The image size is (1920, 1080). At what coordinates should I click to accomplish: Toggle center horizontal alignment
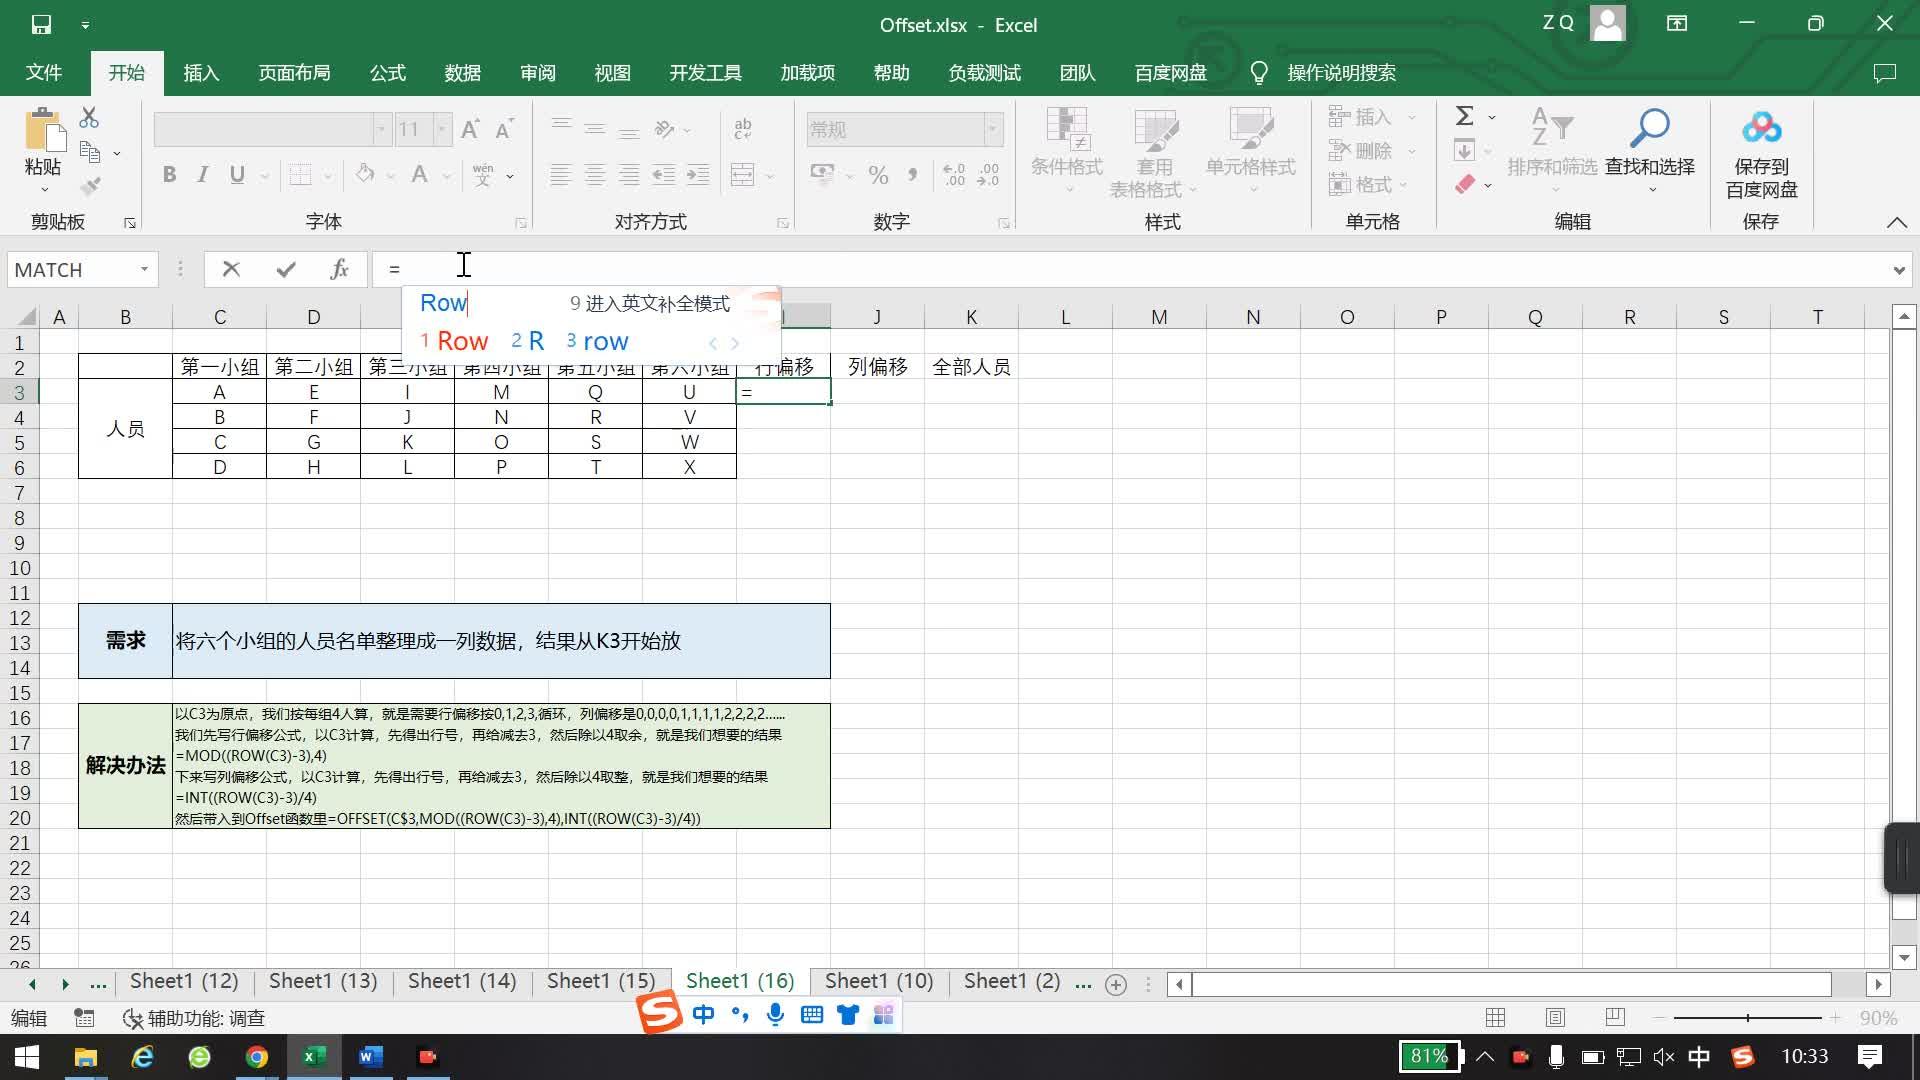click(x=595, y=175)
